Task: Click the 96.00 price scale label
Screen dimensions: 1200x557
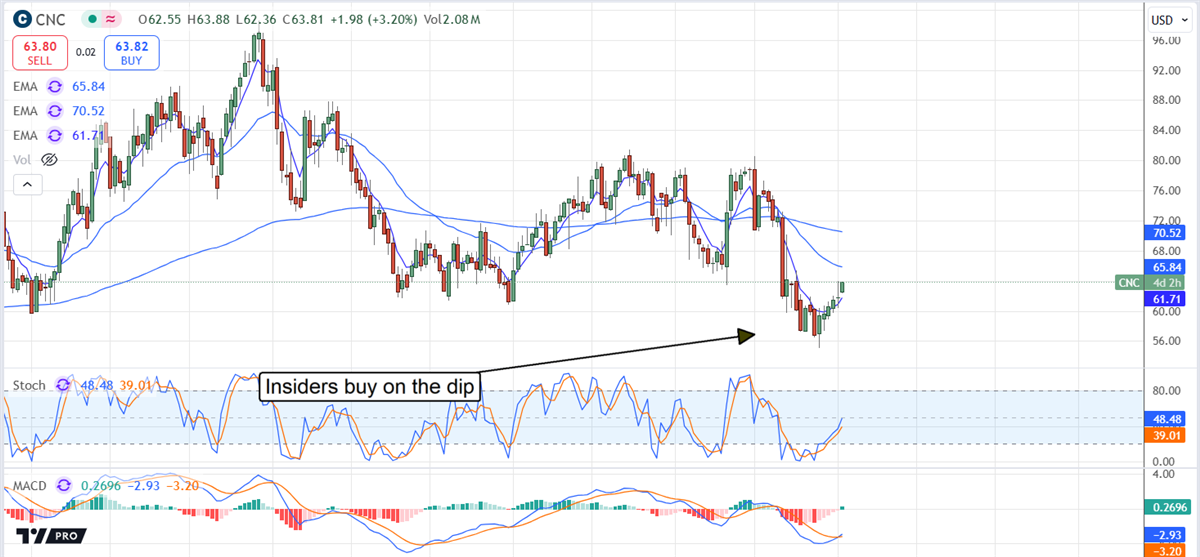Action: [x=1167, y=41]
